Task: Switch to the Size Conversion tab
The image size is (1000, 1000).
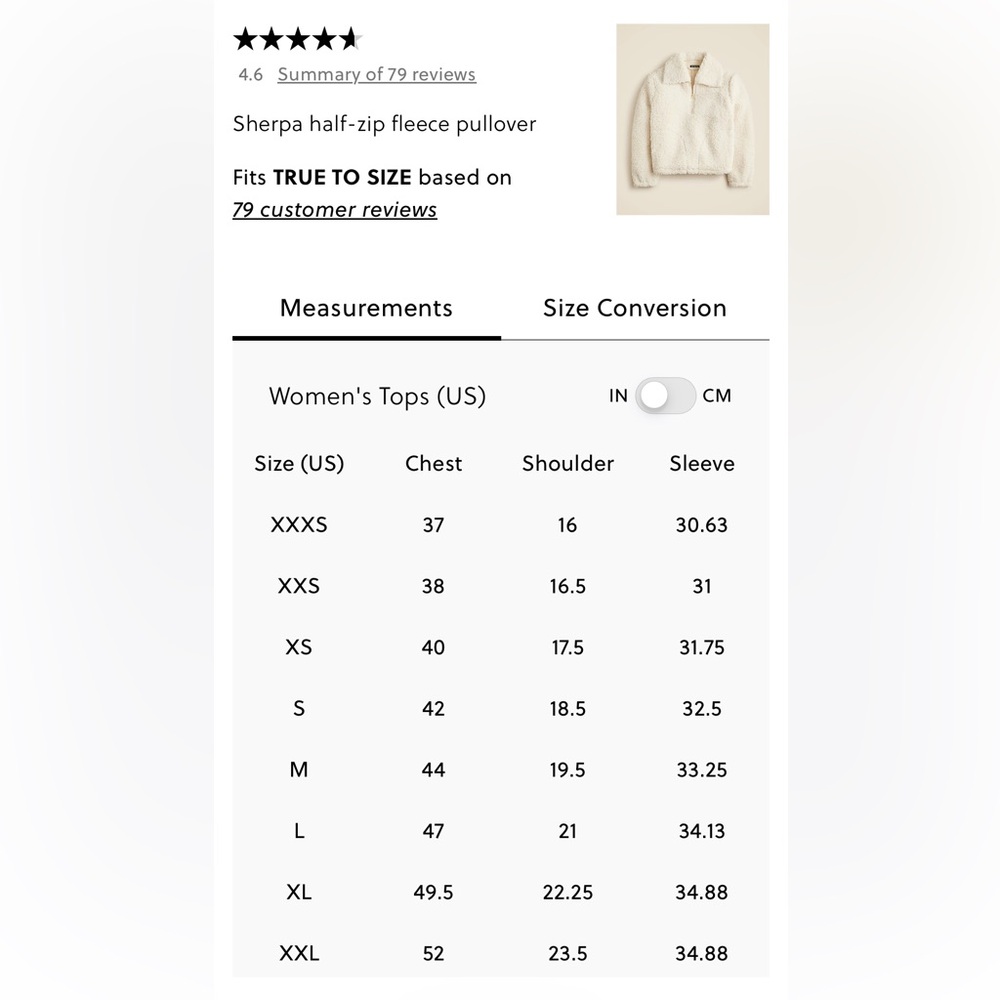Action: tap(635, 309)
